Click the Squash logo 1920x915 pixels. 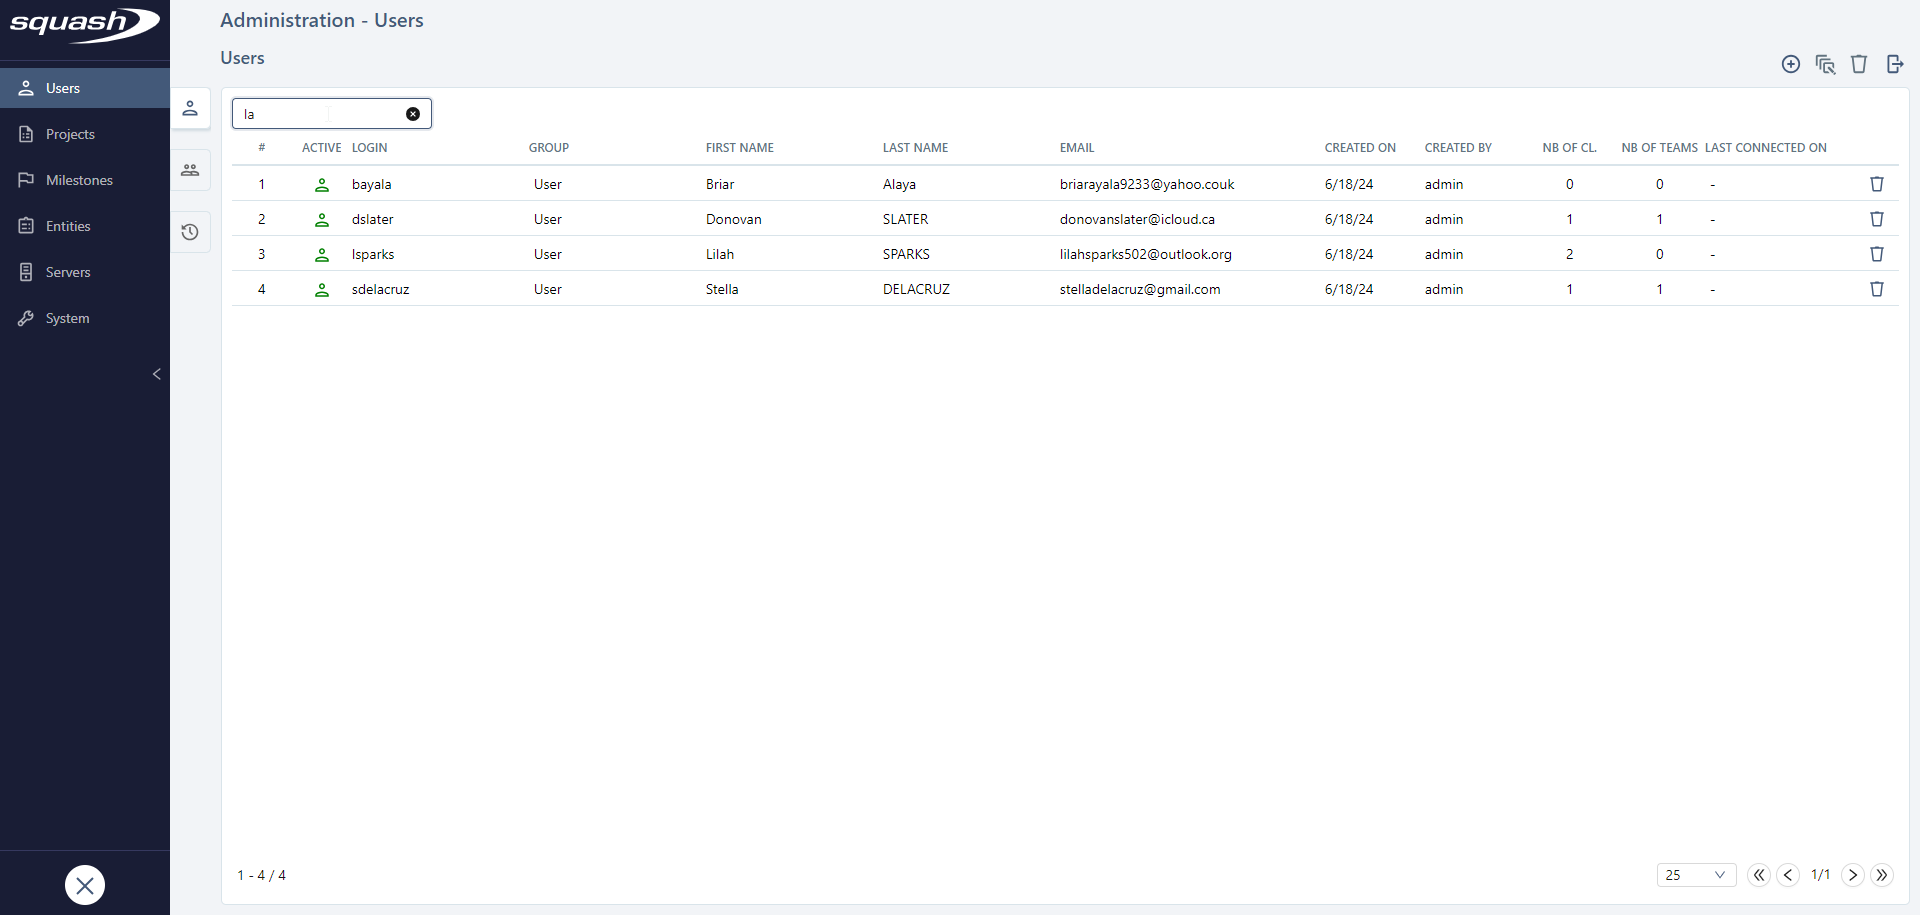84,27
